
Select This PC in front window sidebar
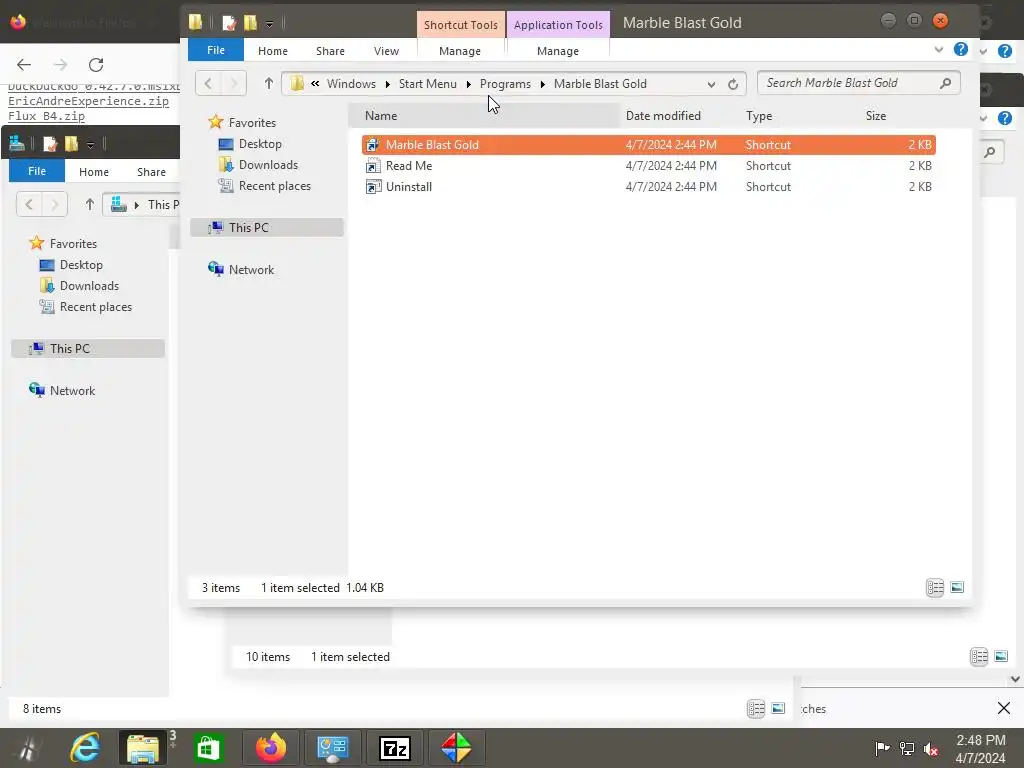point(266,227)
